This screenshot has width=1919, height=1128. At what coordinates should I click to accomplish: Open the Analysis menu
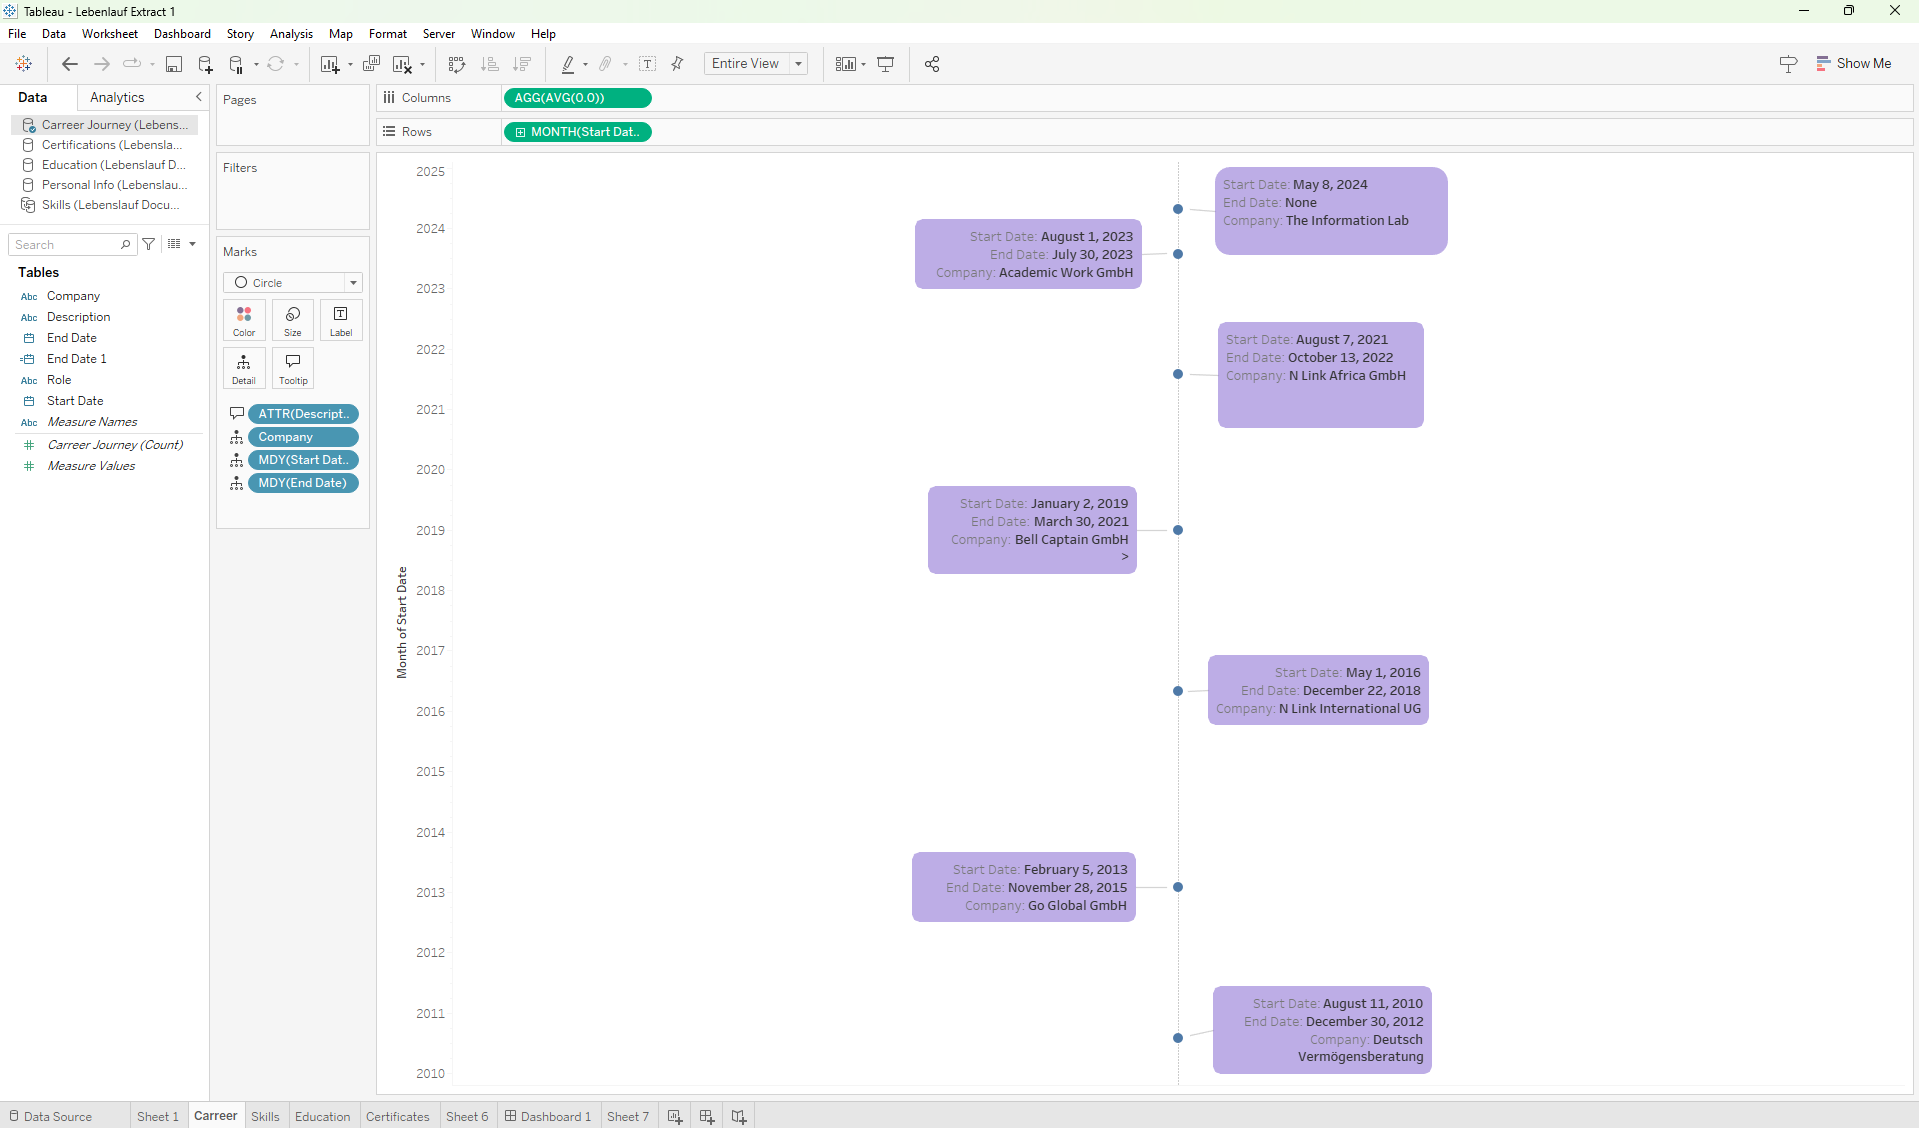tap(291, 34)
